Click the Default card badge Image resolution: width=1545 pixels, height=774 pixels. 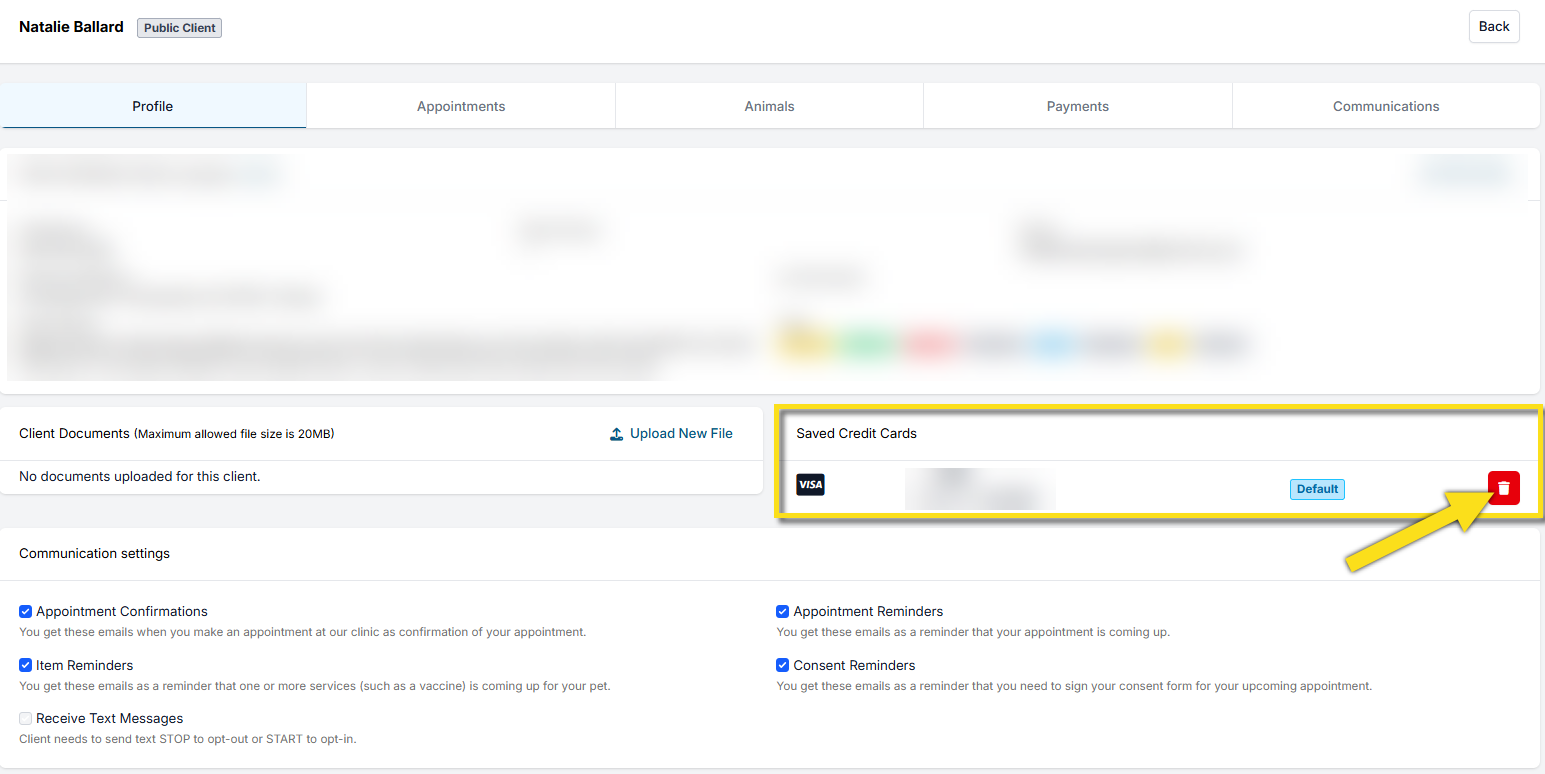(x=1317, y=489)
